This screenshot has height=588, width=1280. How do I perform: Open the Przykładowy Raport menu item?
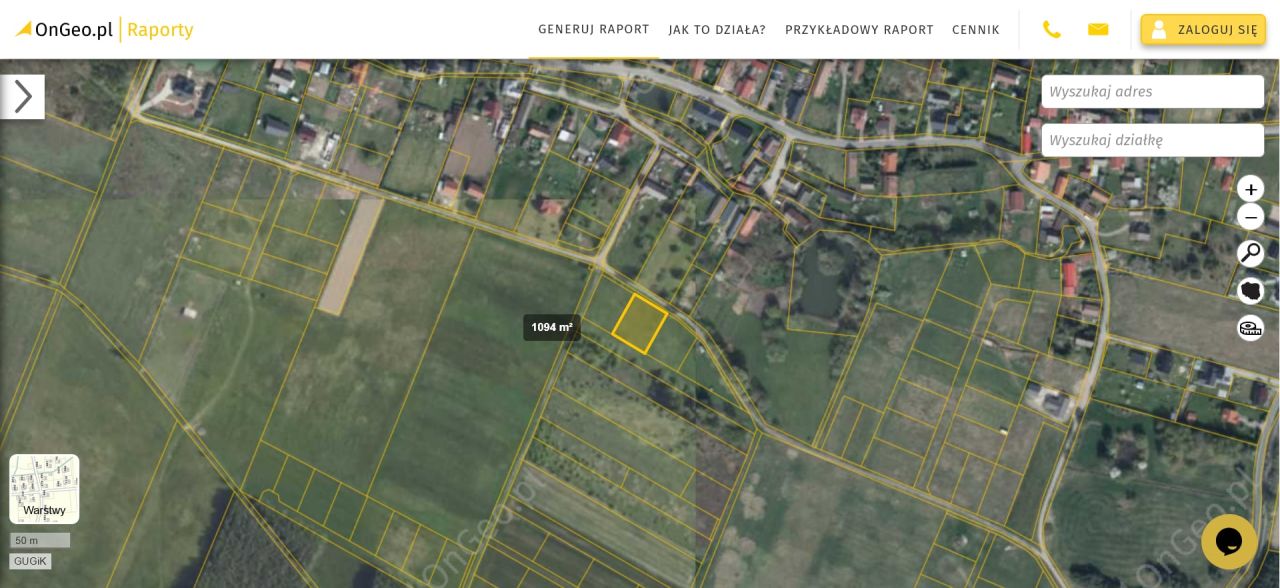point(859,30)
